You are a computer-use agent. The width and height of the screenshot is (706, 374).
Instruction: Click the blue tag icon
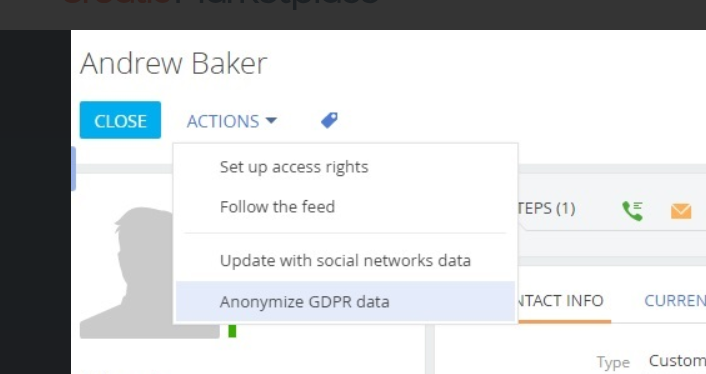pos(329,120)
